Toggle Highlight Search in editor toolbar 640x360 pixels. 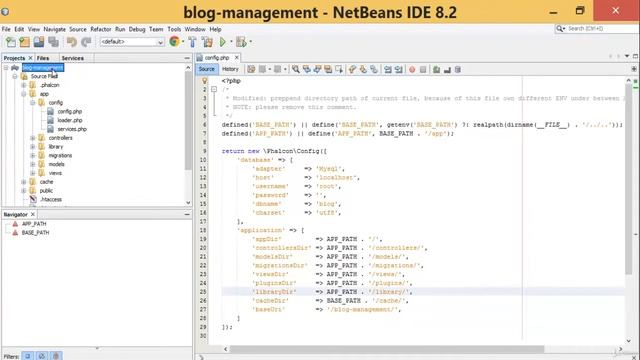coord(328,69)
